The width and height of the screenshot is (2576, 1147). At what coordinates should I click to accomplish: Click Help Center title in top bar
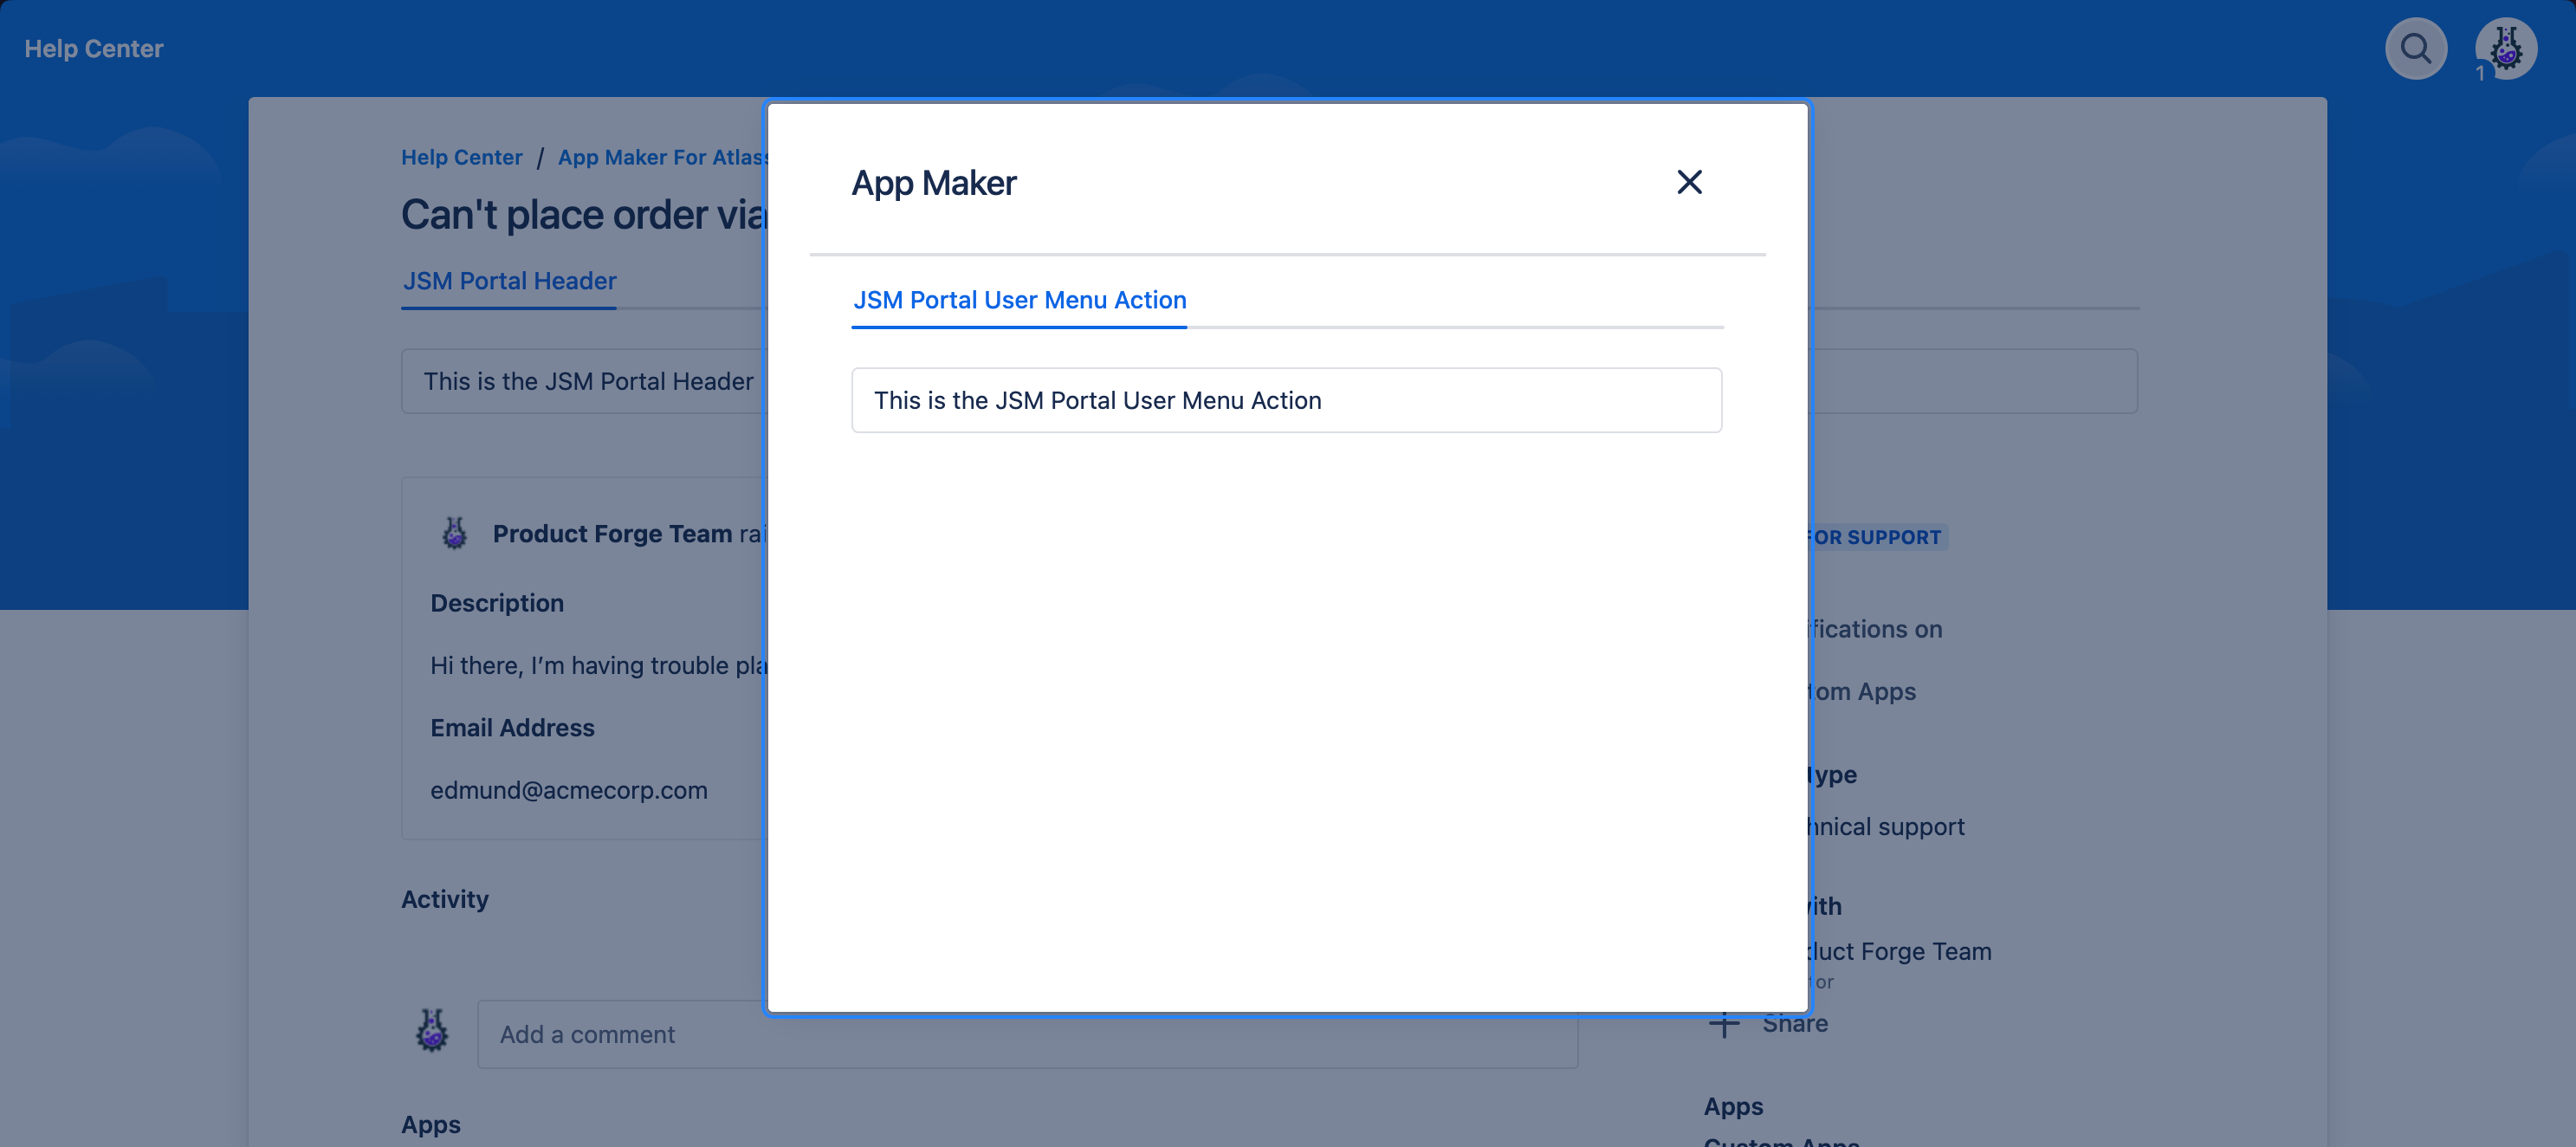94,48
